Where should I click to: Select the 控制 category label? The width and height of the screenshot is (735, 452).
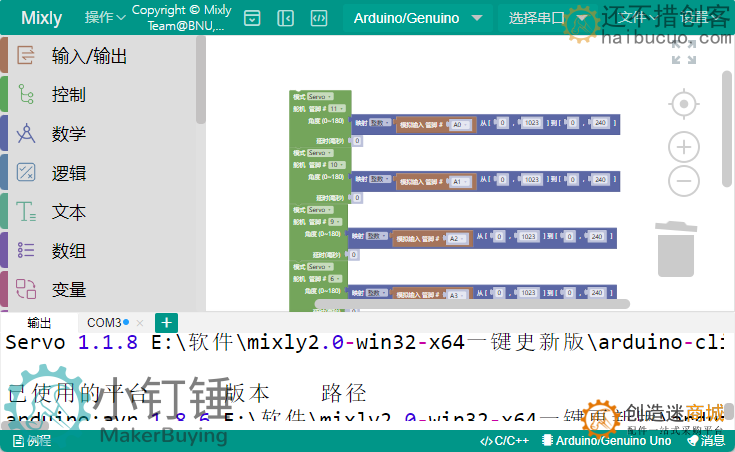click(69, 95)
